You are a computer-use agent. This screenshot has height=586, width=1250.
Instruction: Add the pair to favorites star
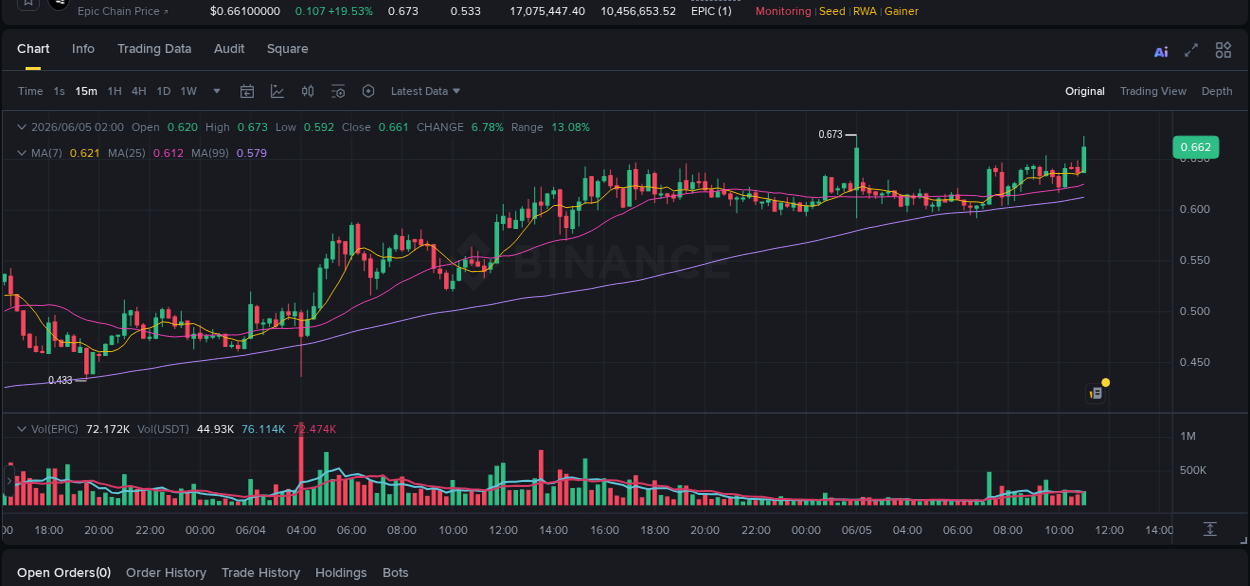click(x=28, y=4)
